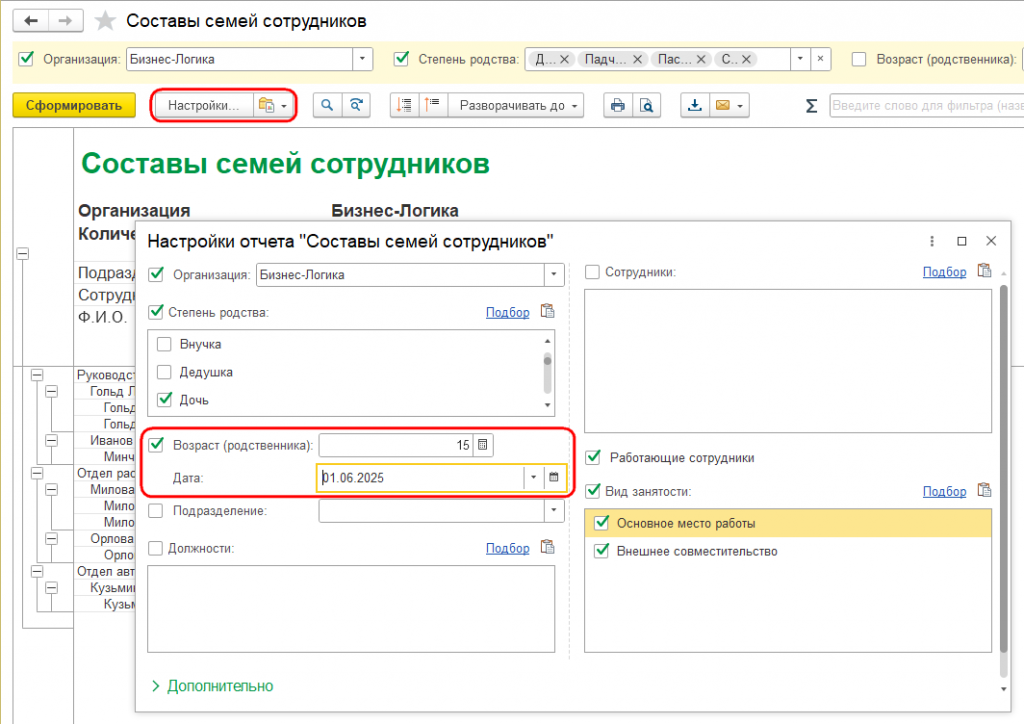Click the filter word search field
1024x724 pixels.
click(926, 105)
